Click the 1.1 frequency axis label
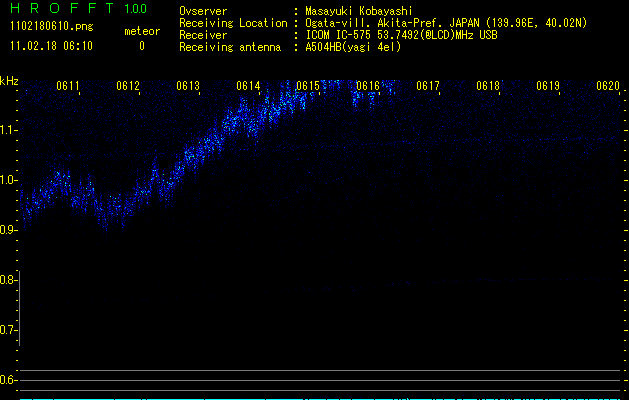This screenshot has height=400, width=629. 7,130
